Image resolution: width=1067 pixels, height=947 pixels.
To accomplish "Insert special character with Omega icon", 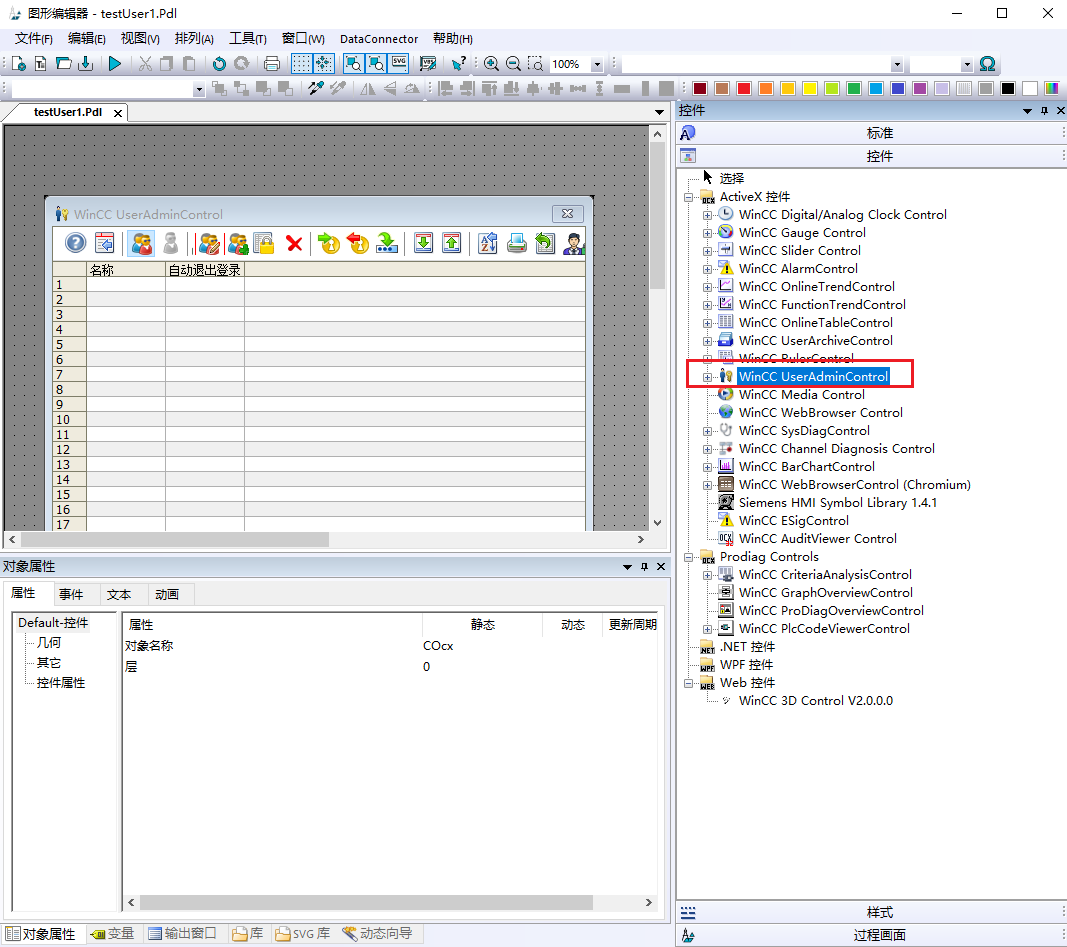I will click(987, 64).
